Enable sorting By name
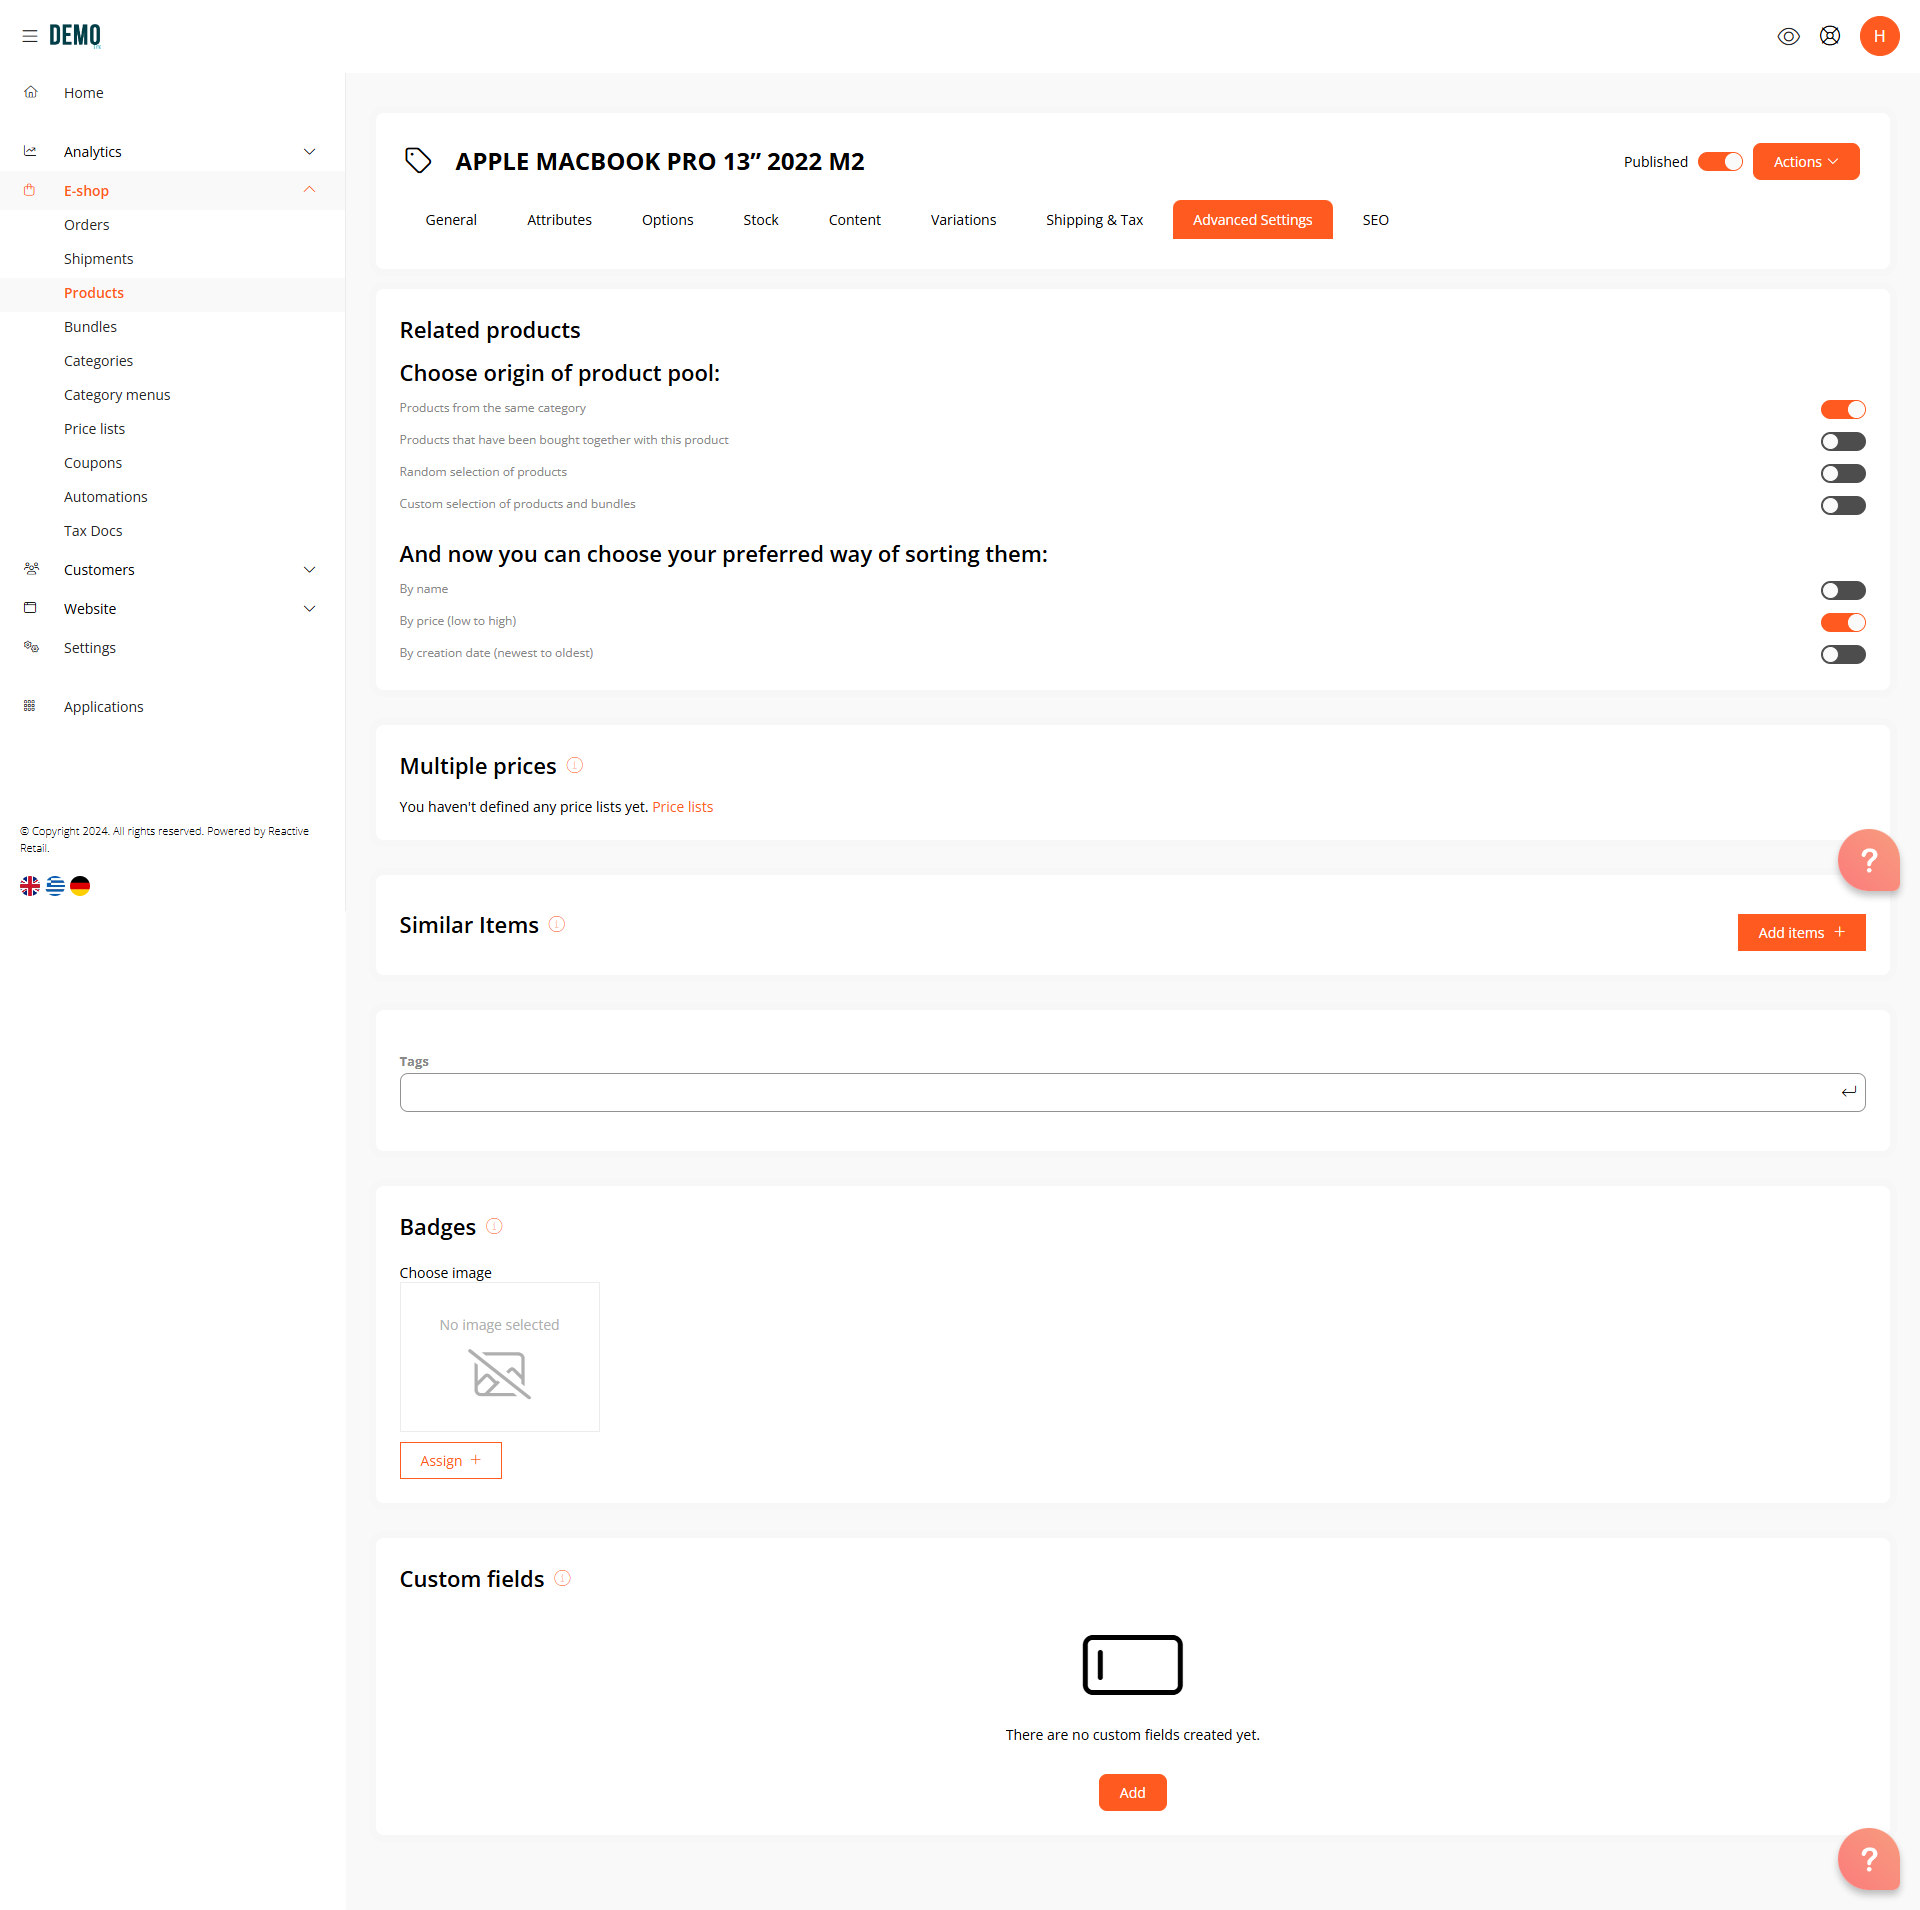This screenshot has width=1920, height=1910. [1843, 590]
